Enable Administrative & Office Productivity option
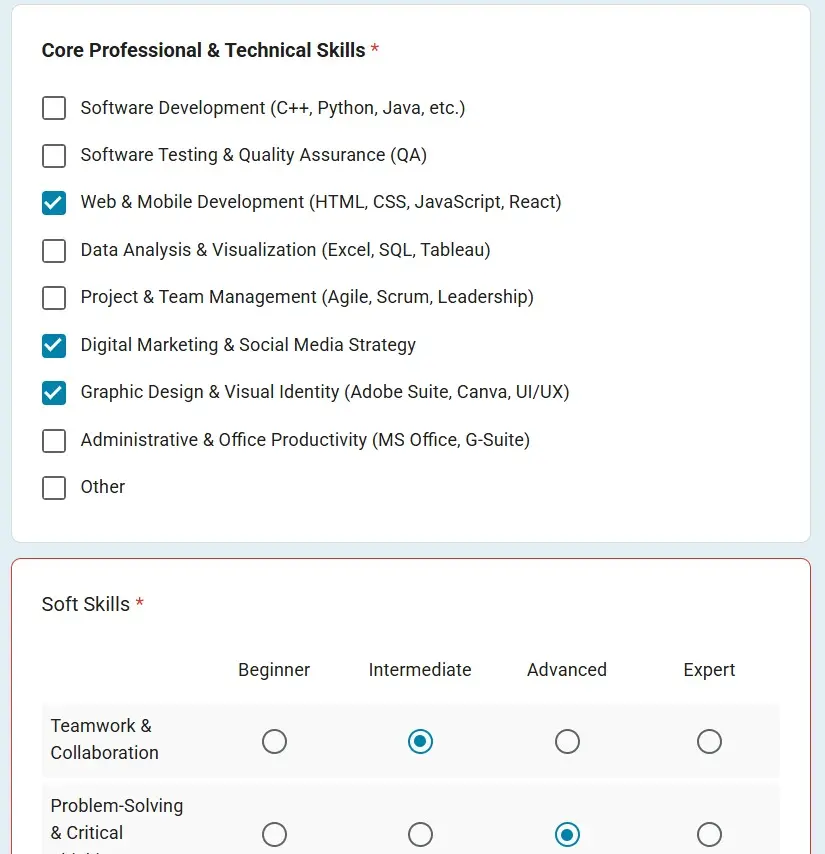Screen dimensions: 825x854 pyautogui.click(x=54, y=440)
